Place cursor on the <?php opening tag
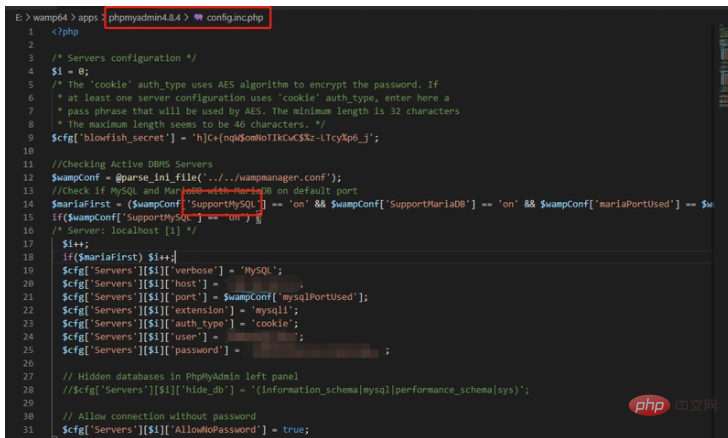The image size is (728, 438). (x=65, y=32)
